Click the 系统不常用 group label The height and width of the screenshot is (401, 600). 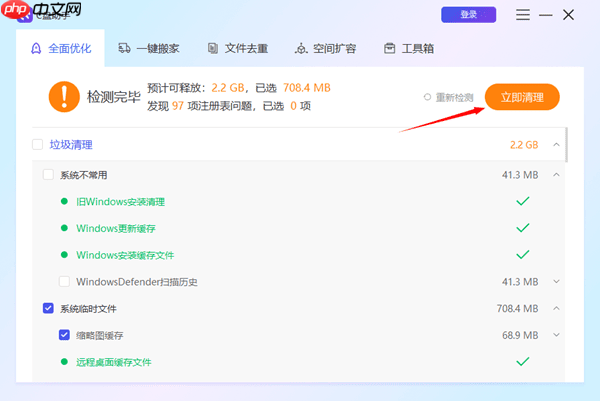(x=83, y=175)
